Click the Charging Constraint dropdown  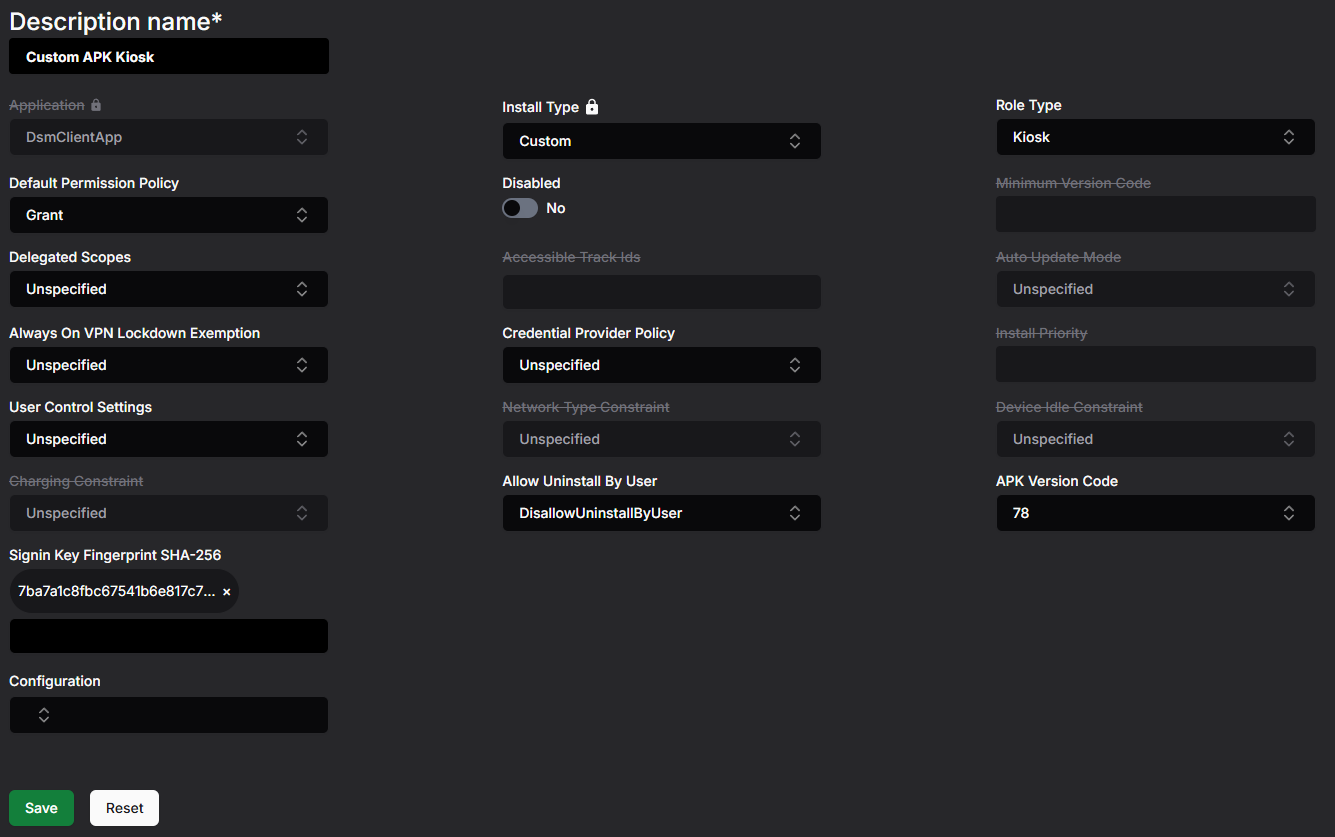(x=168, y=513)
